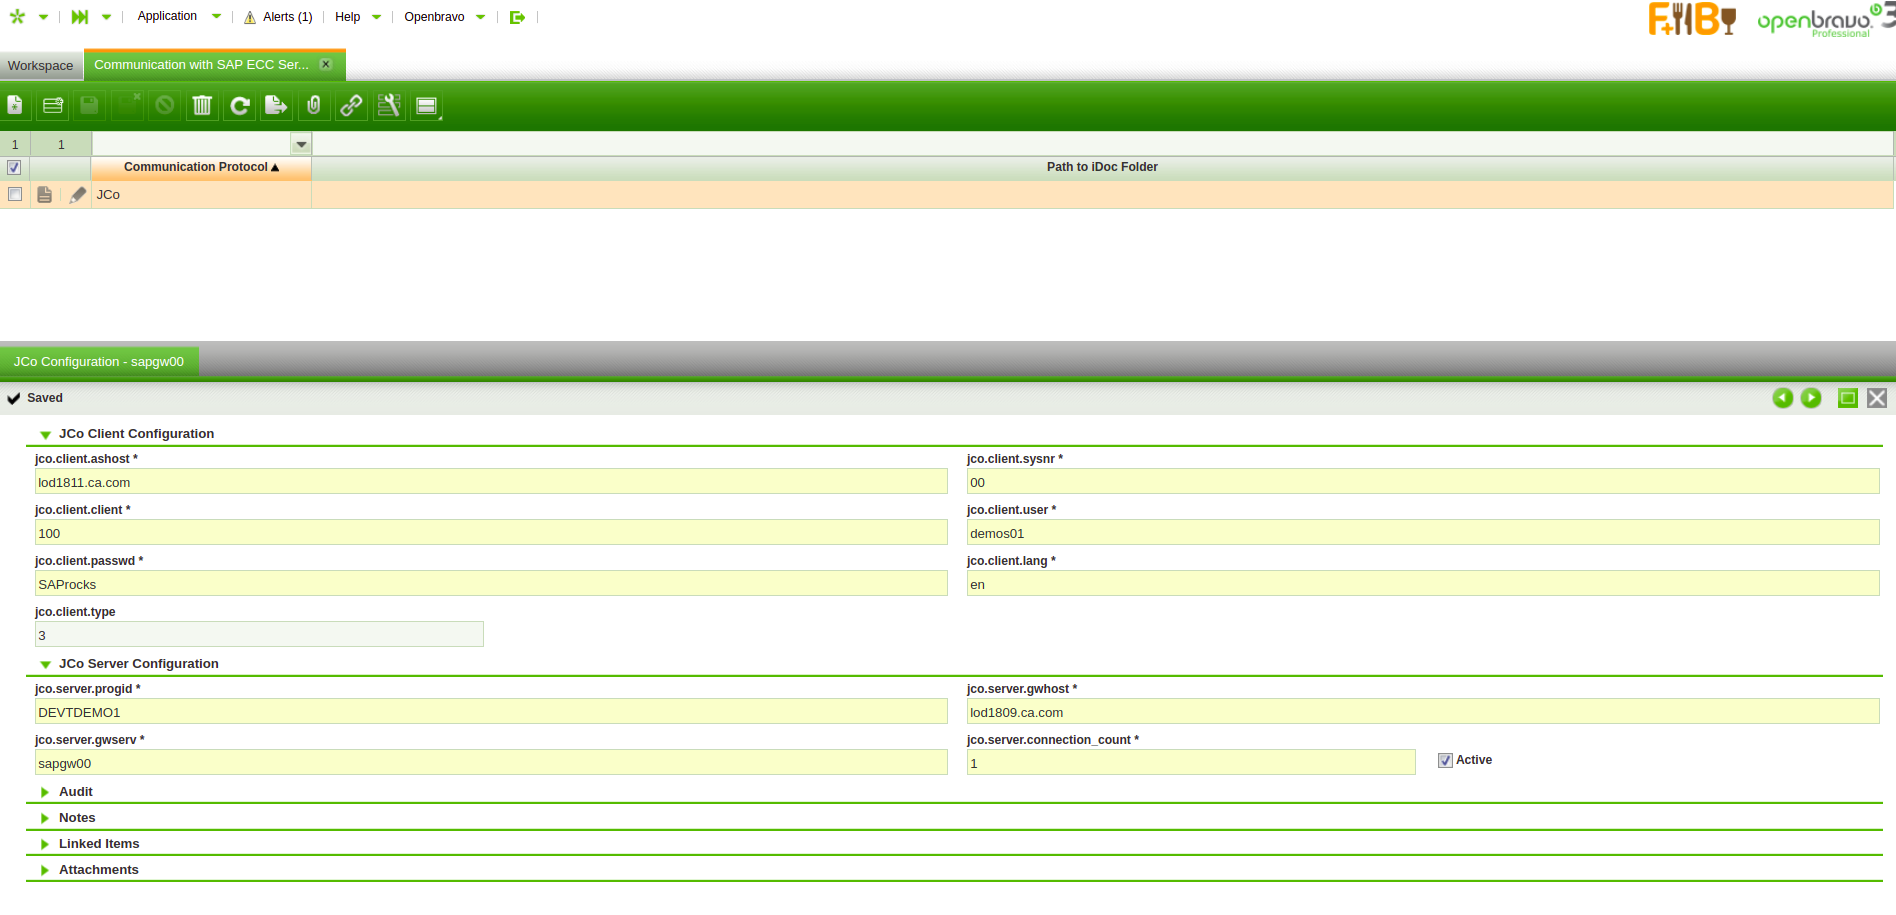
Task: Click the jco.client.ashost input field
Action: pyautogui.click(x=491, y=482)
